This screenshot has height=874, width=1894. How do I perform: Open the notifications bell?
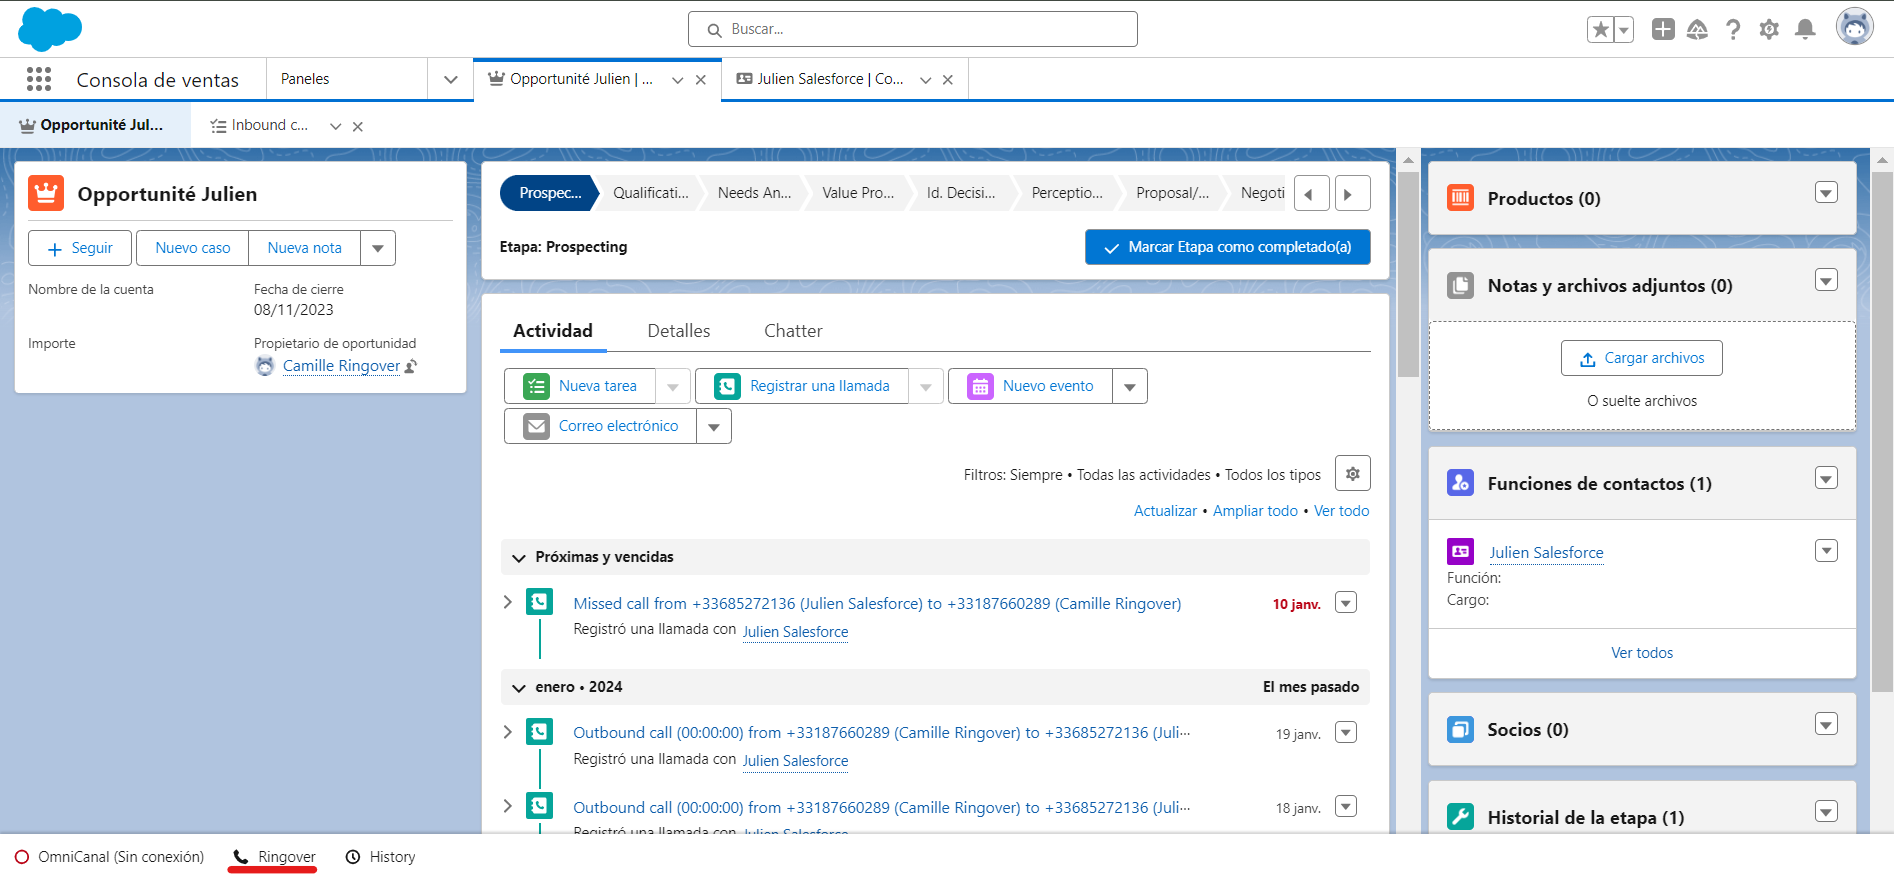[1805, 30]
